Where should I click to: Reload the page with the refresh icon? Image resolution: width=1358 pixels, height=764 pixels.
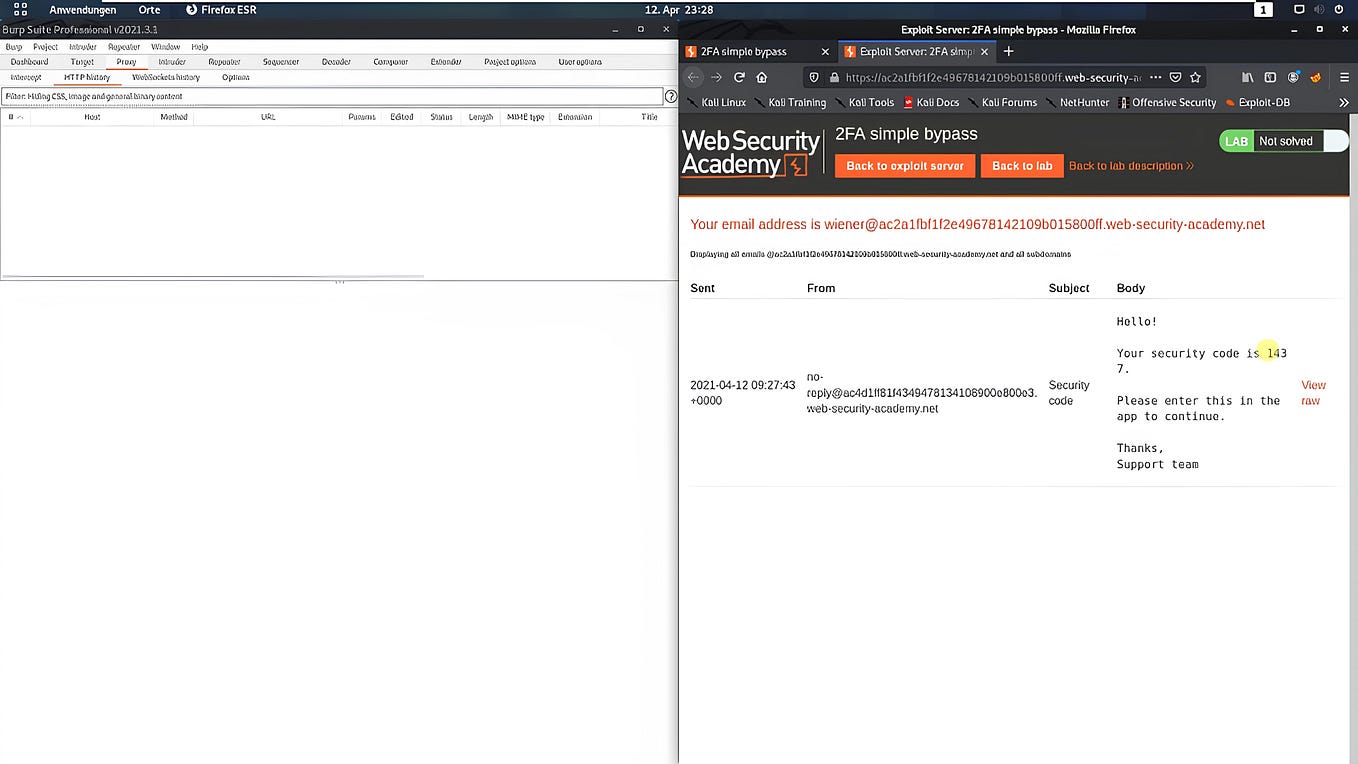coord(738,77)
